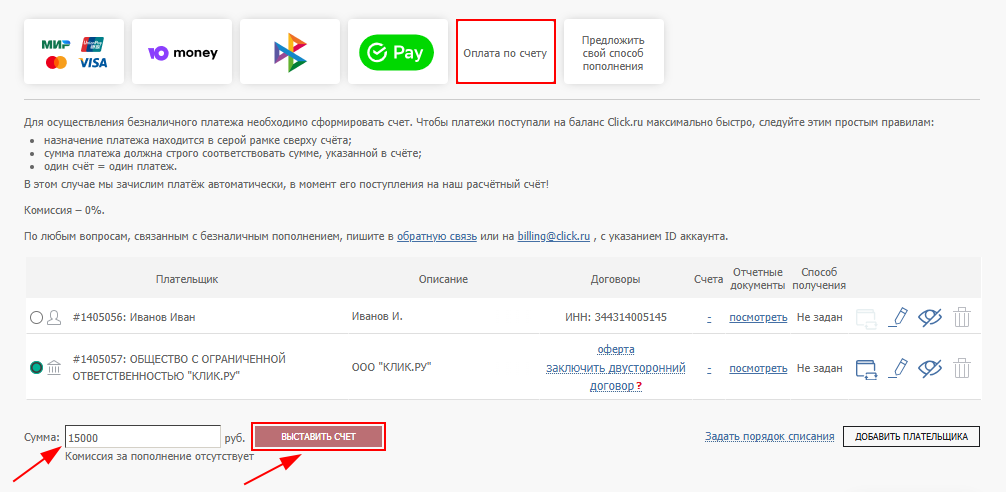Select the green SberPay payment option

(397, 52)
